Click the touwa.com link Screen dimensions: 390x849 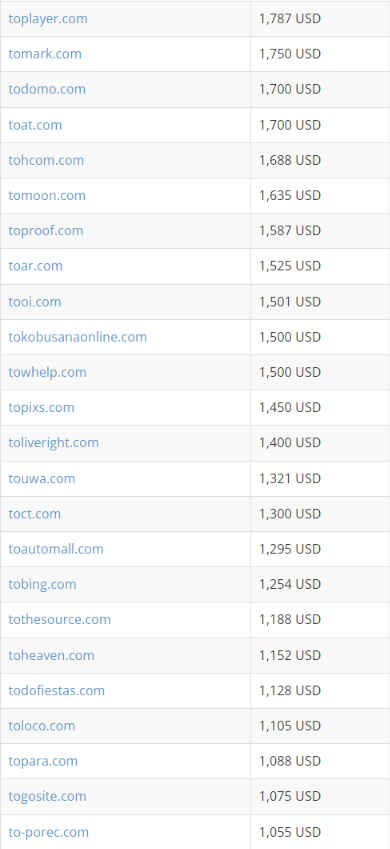42,479
